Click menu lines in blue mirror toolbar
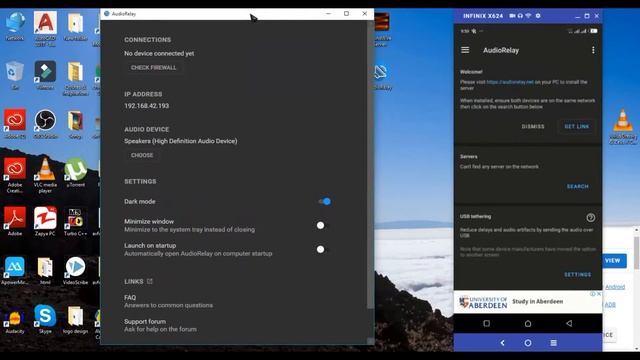The height and width of the screenshot is (360, 640). point(553,343)
